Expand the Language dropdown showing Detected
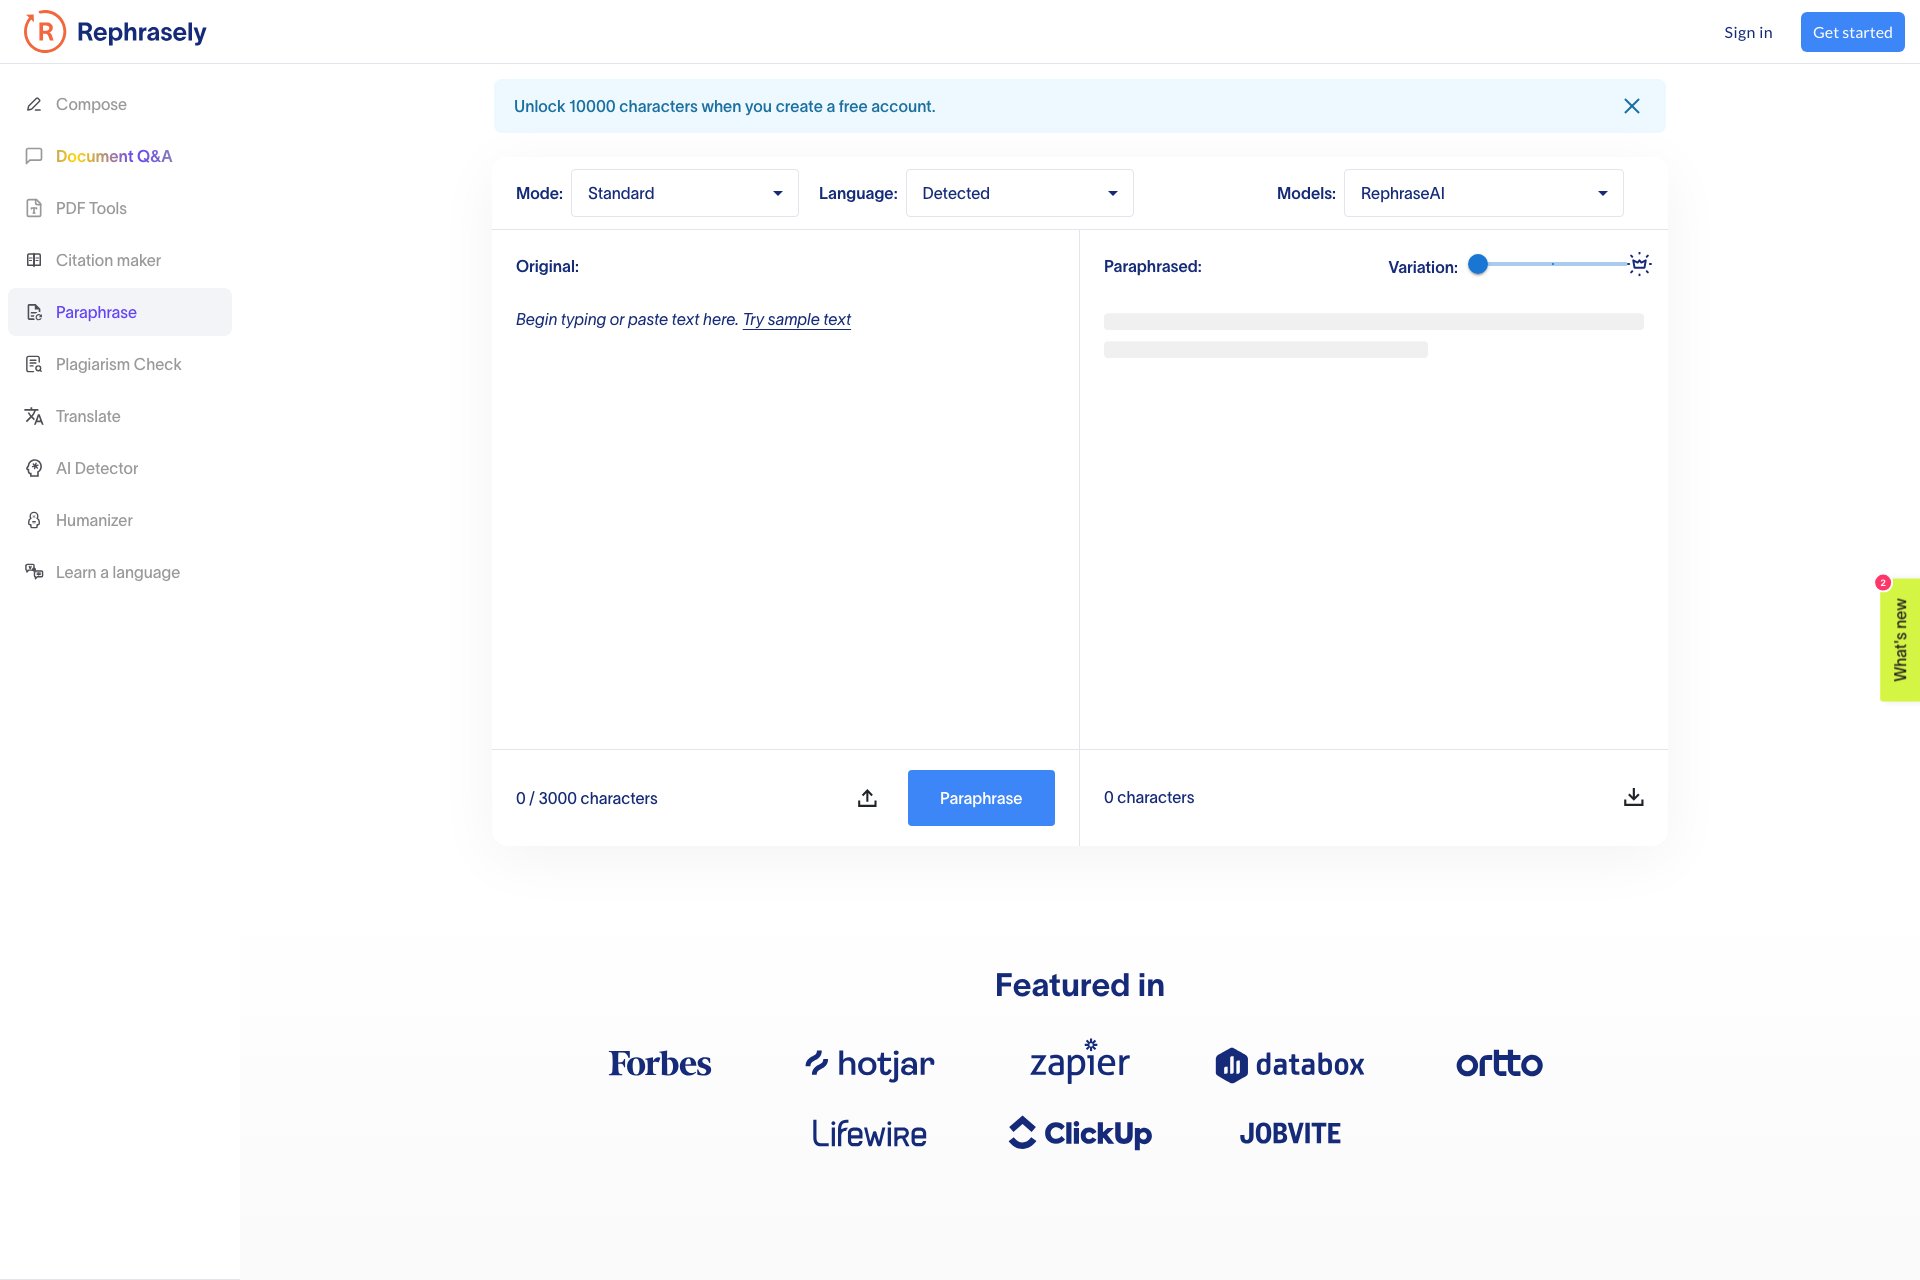This screenshot has width=1920, height=1280. point(1019,193)
